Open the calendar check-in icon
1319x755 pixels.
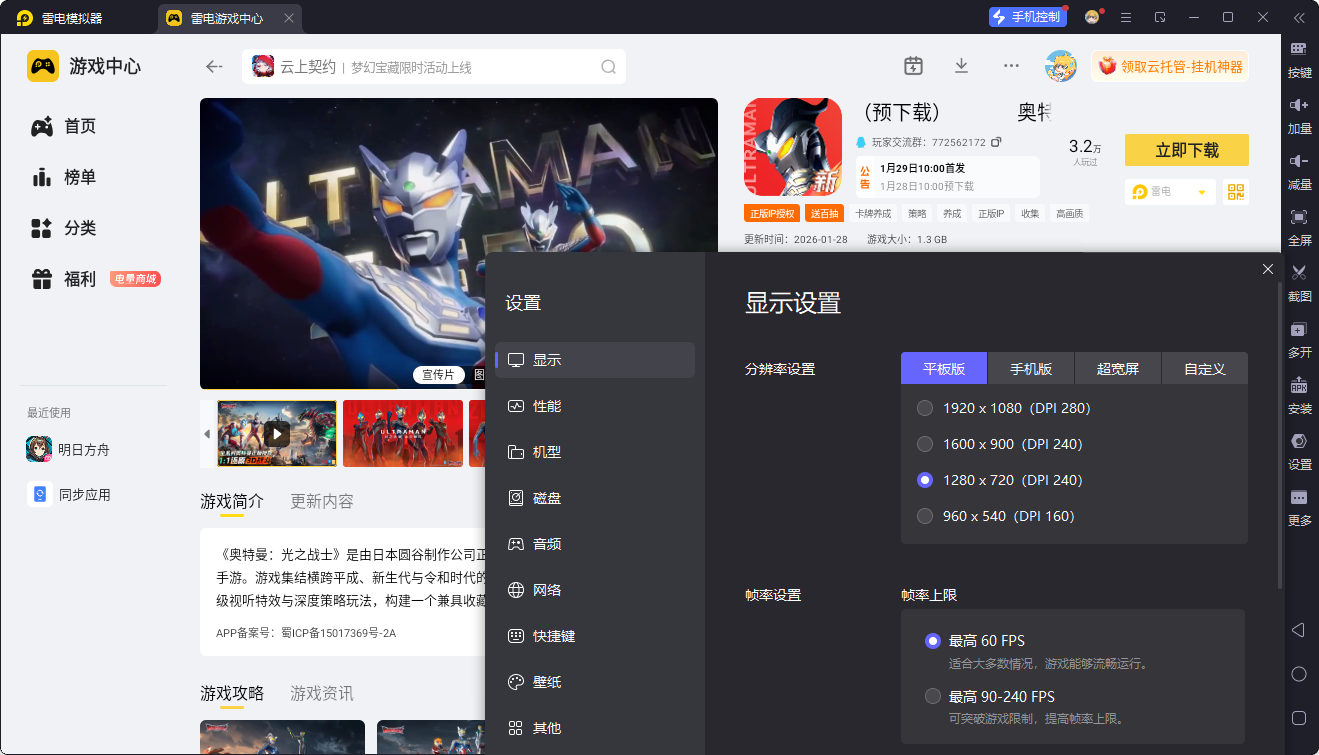click(x=913, y=66)
